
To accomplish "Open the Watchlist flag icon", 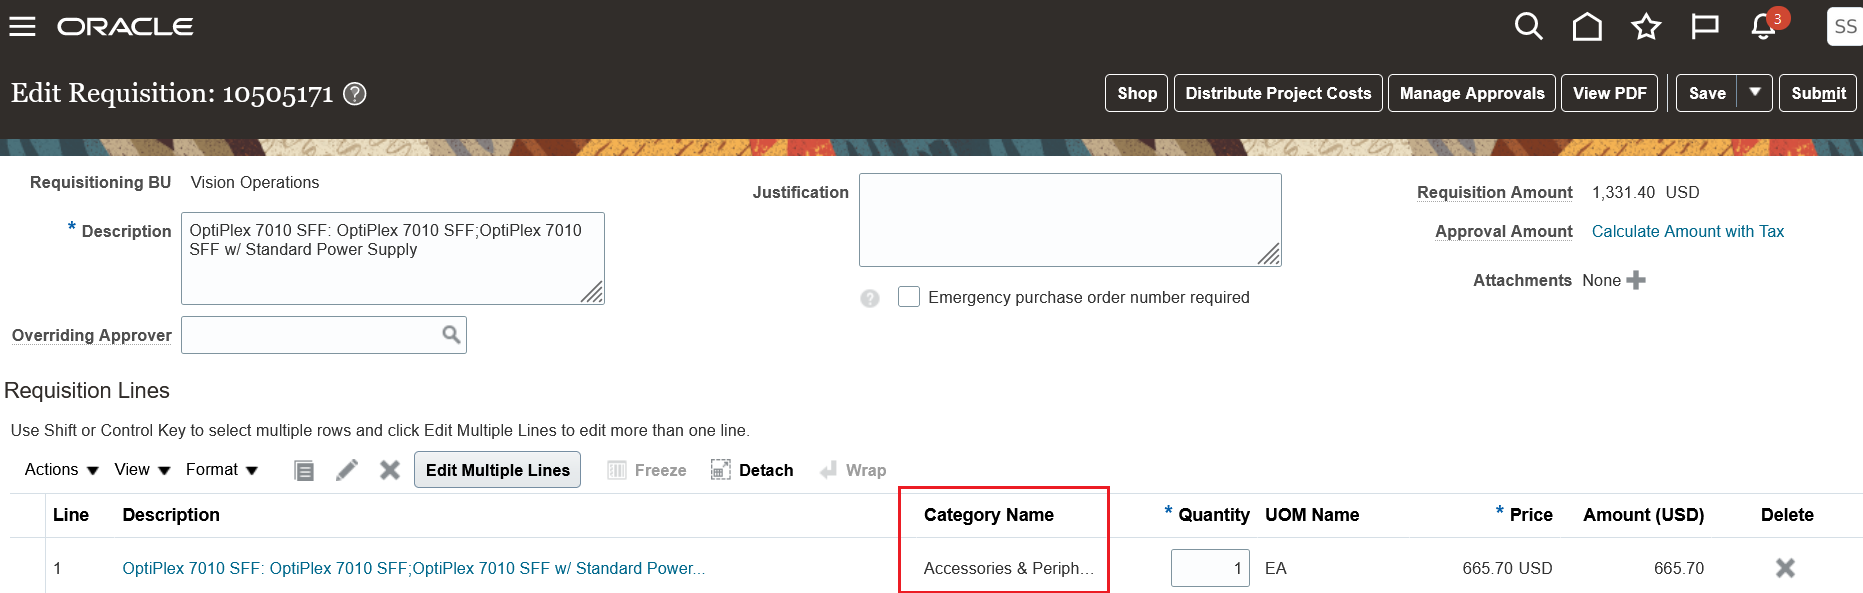I will [x=1704, y=27].
